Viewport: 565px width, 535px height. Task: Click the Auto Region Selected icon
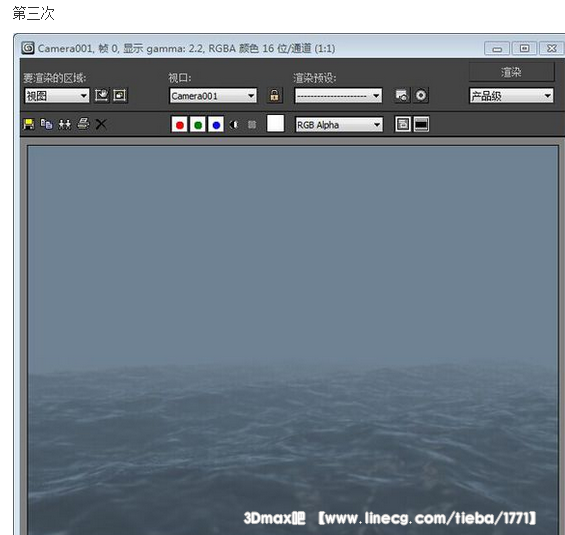click(x=120, y=95)
